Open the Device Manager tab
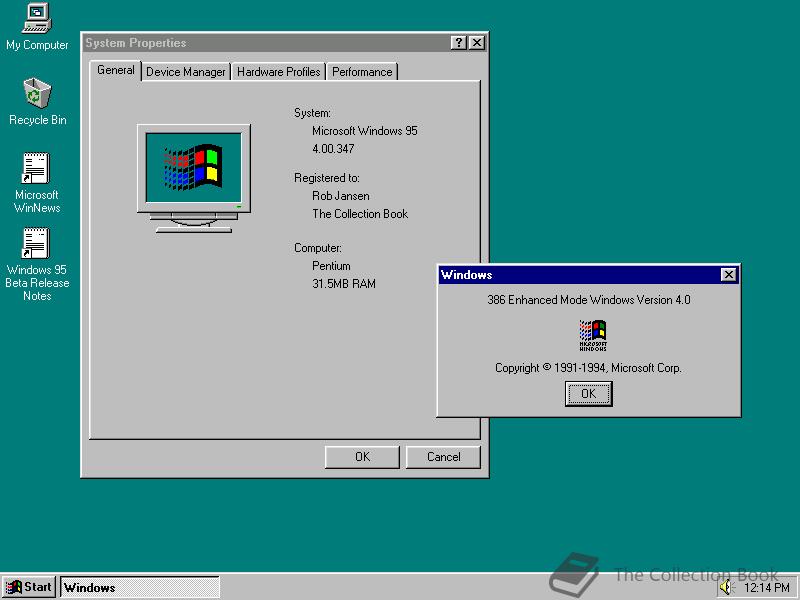This screenshot has width=800, height=600. 186,72
